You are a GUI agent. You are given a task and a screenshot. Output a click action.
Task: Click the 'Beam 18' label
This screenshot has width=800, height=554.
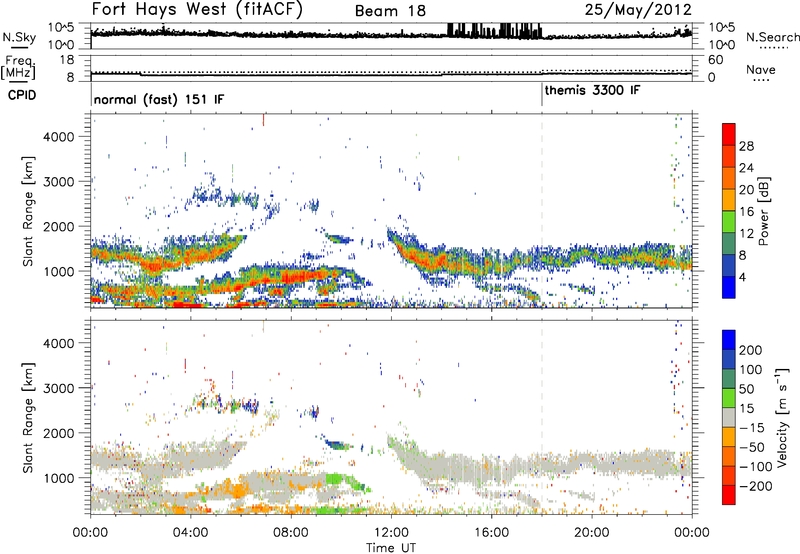coord(390,11)
